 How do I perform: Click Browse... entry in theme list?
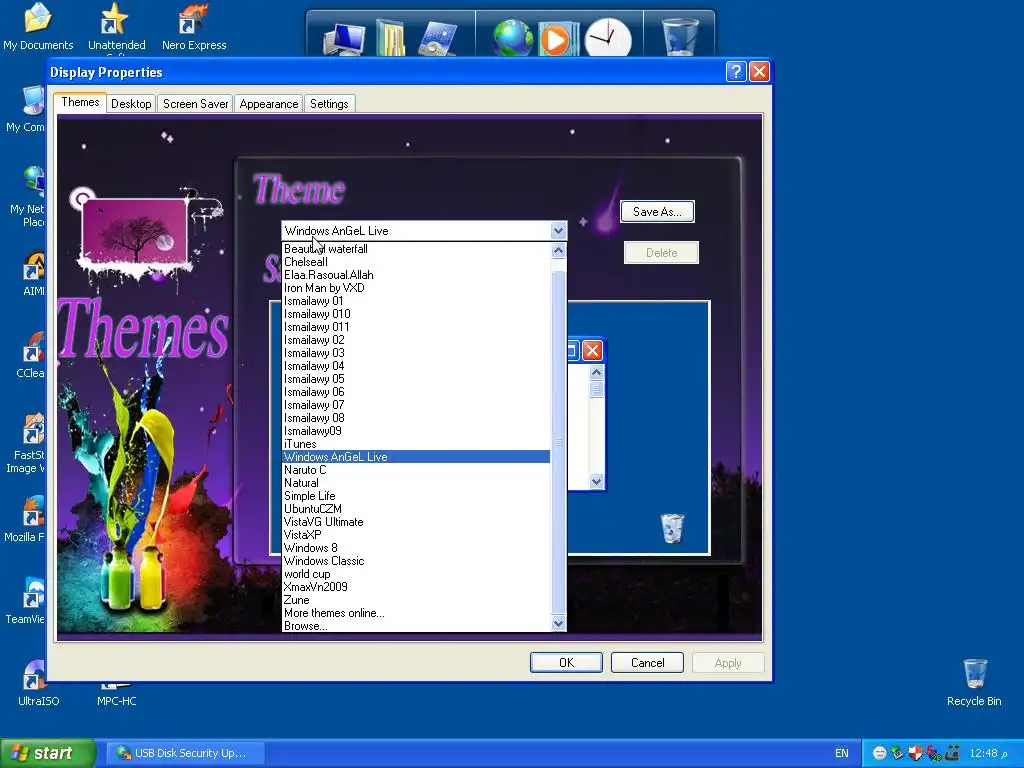(x=416, y=626)
